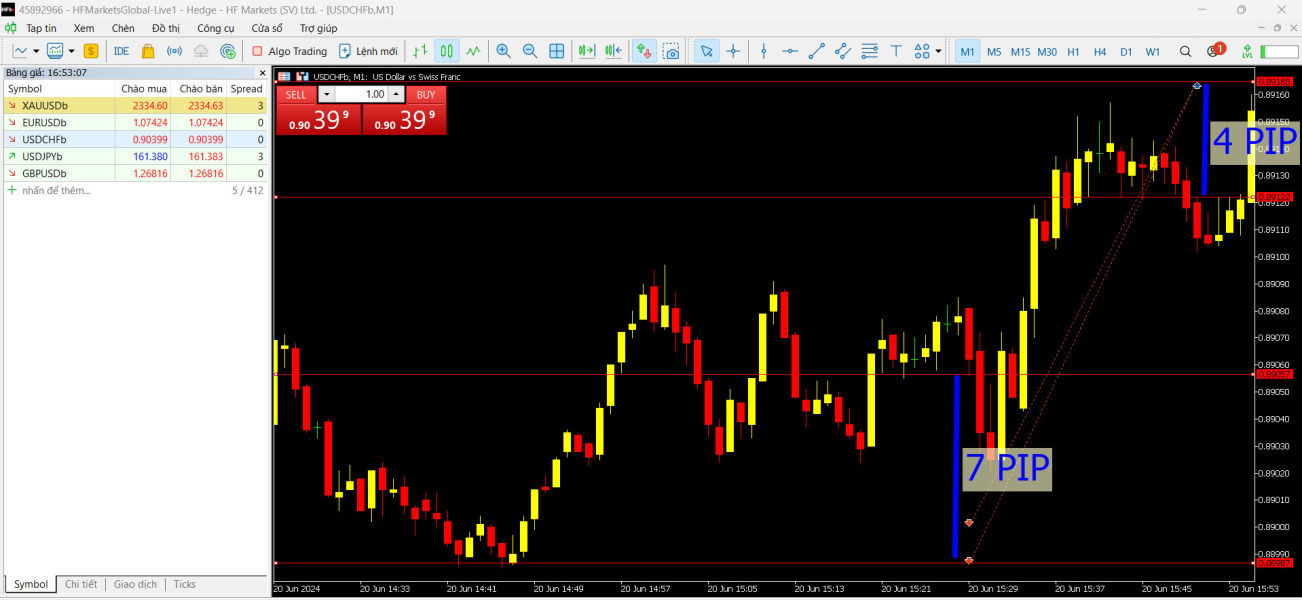Click the SELL one-click trading button

coord(296,94)
